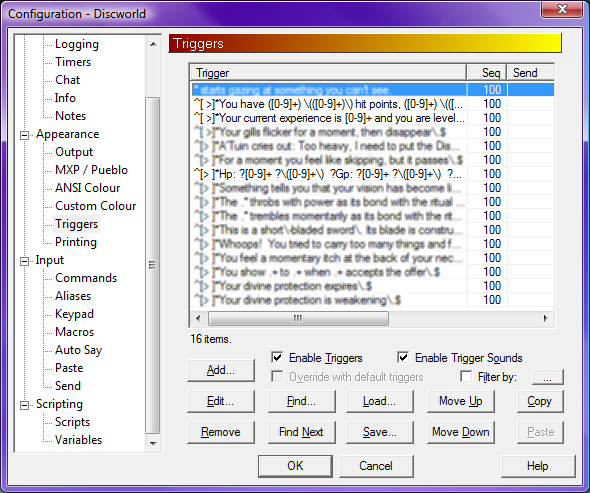Image resolution: width=590 pixels, height=493 pixels.
Task: Open the filter ellipsis button
Action: coord(548,377)
